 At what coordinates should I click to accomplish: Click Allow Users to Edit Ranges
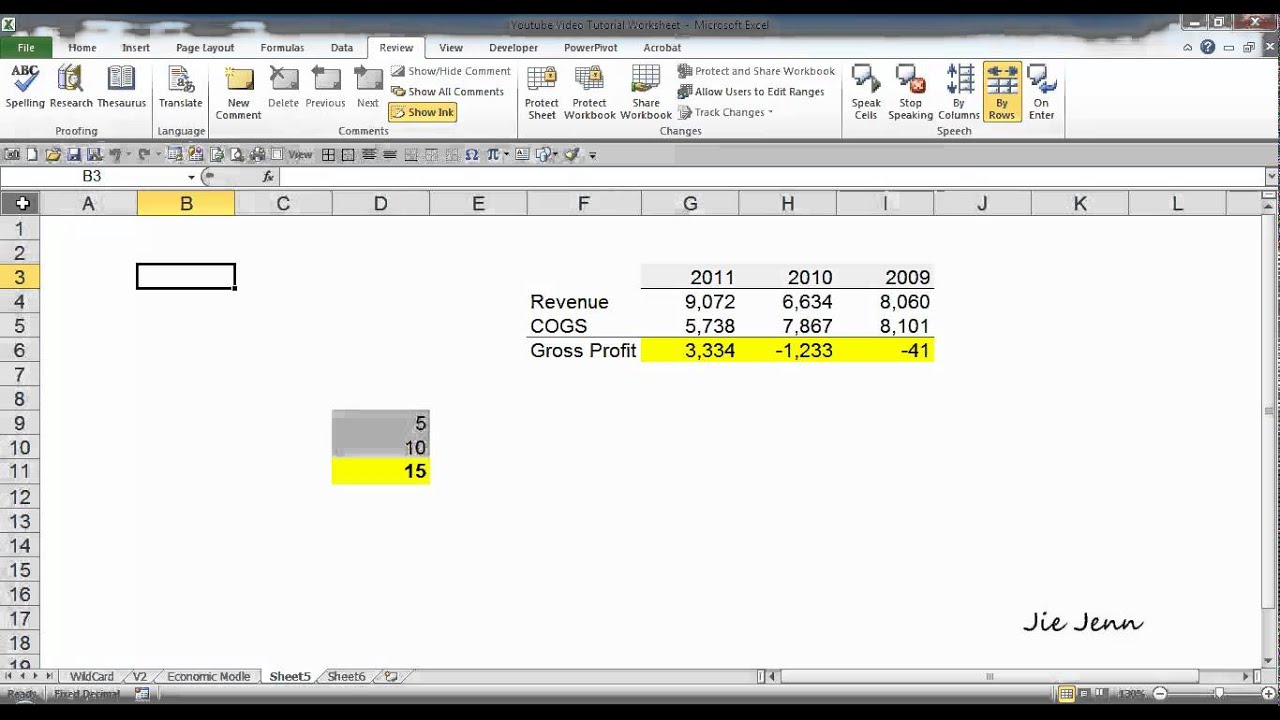751,92
